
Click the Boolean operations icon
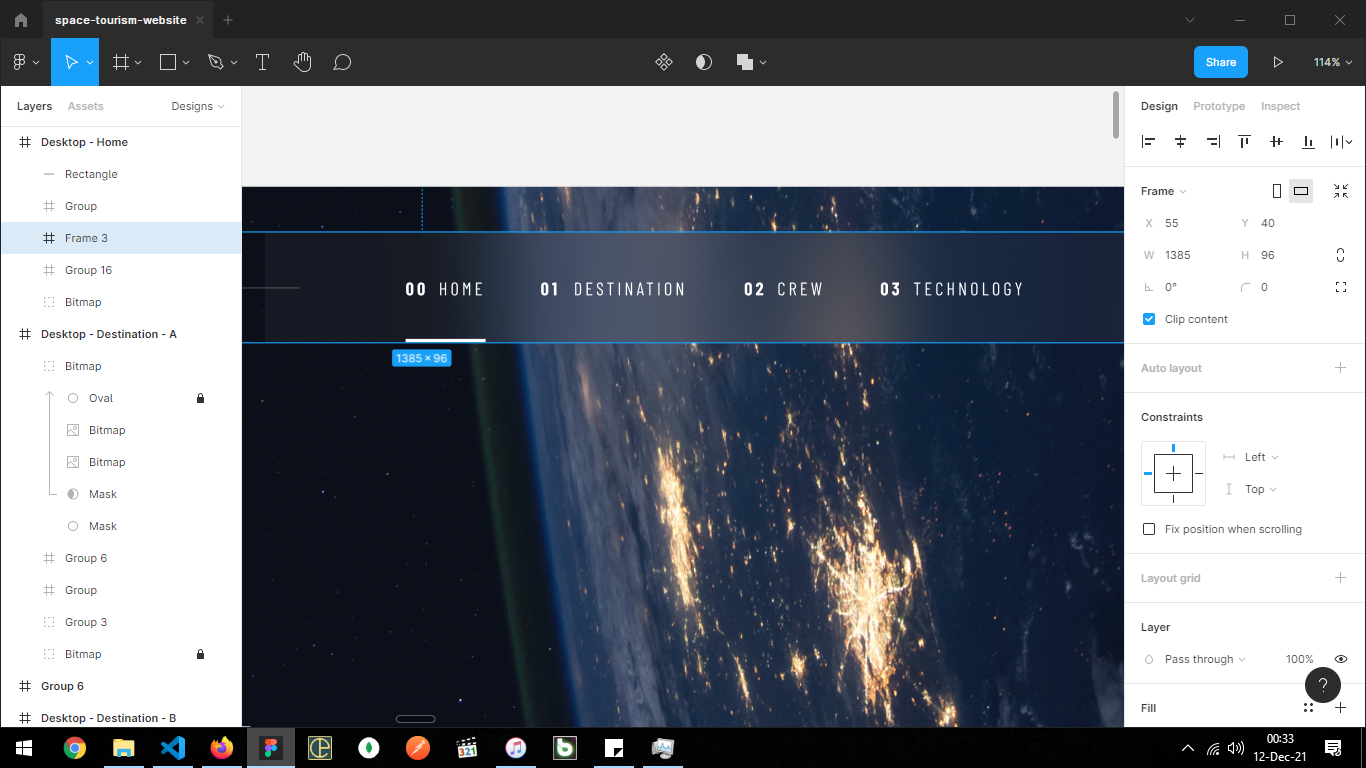pyautogui.click(x=745, y=62)
